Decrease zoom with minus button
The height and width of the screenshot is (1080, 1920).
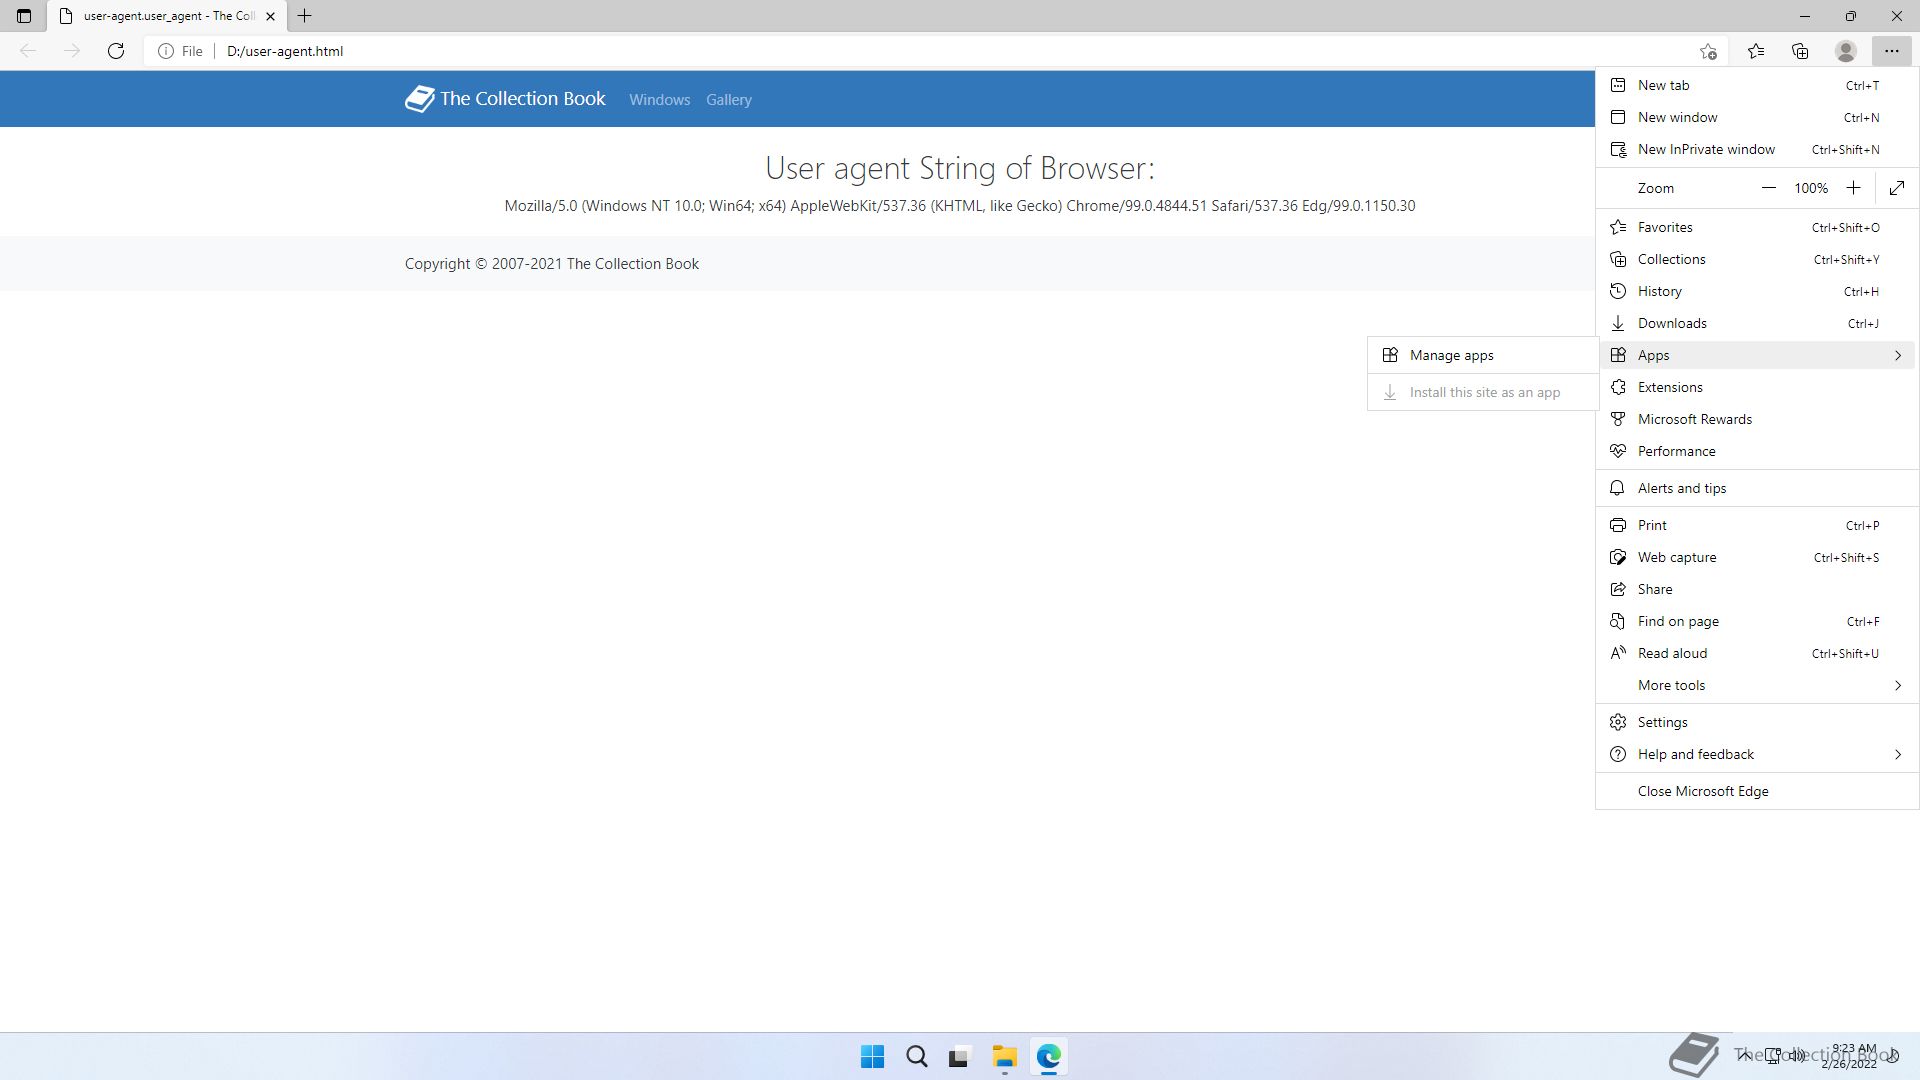click(x=1768, y=188)
